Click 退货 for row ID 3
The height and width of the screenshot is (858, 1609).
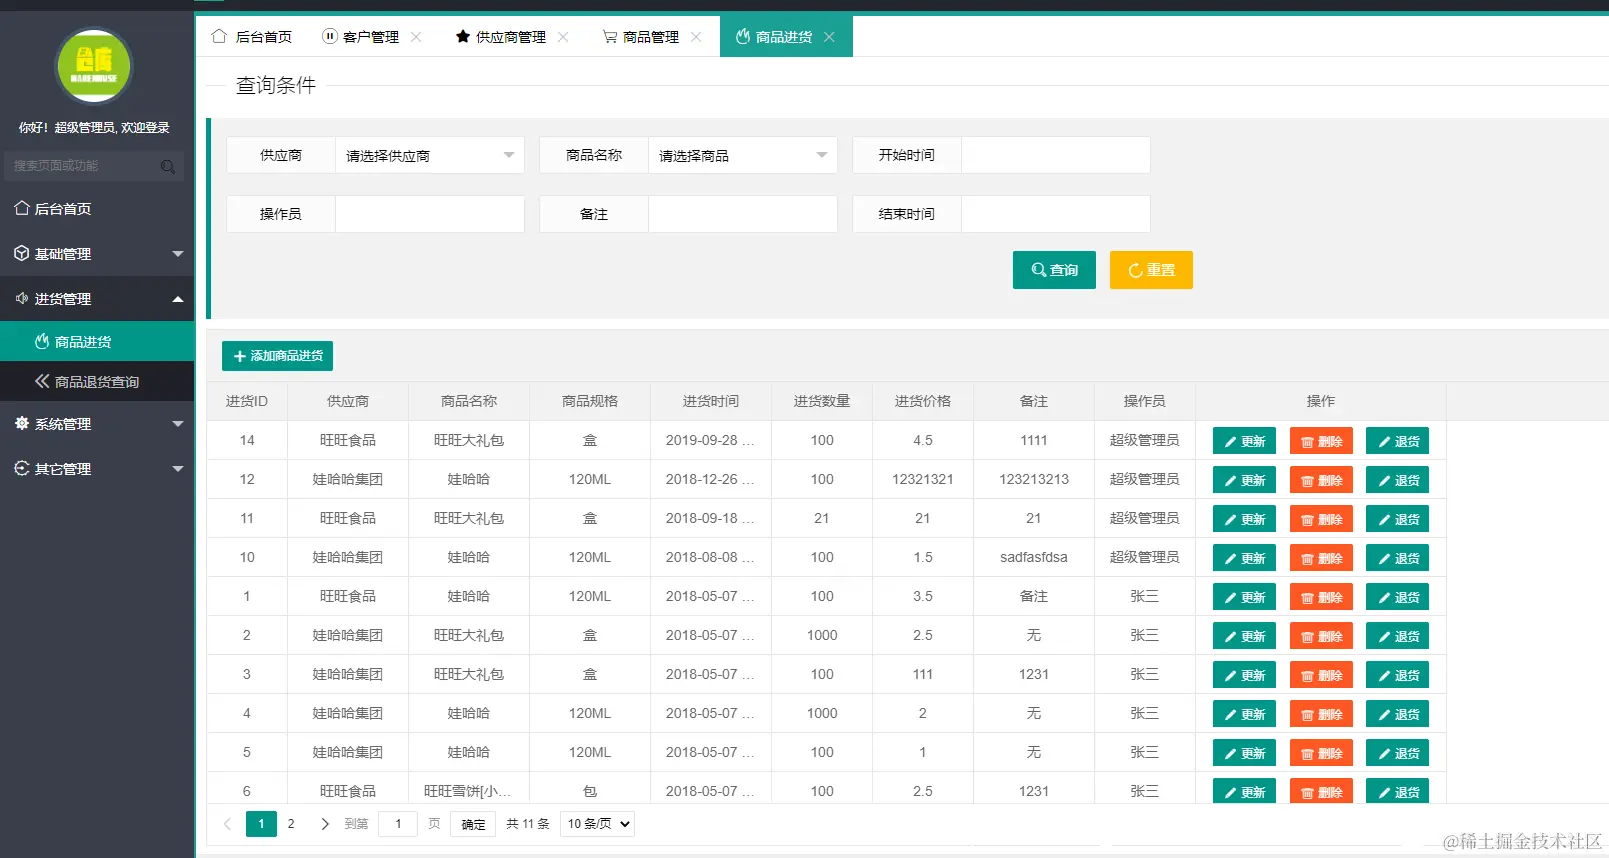click(x=1397, y=675)
